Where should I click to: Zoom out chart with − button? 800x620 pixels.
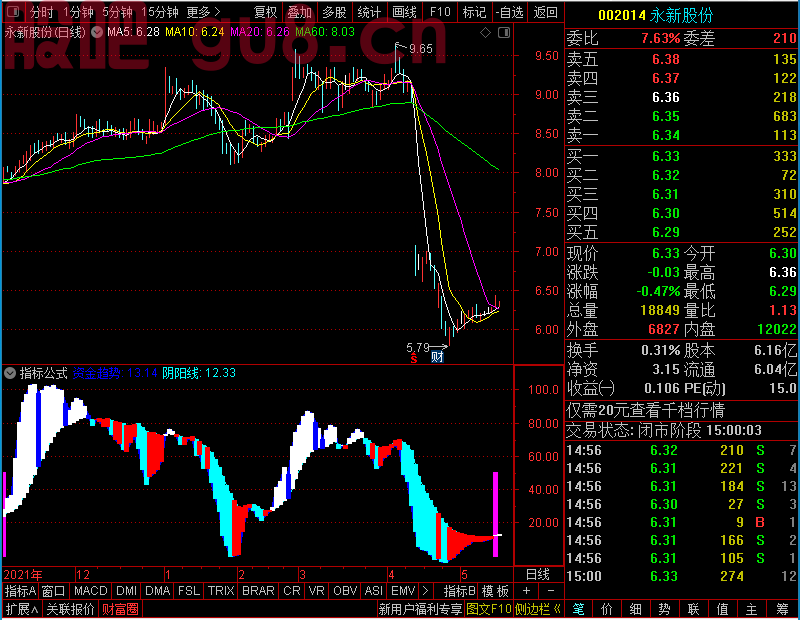pyautogui.click(x=551, y=591)
